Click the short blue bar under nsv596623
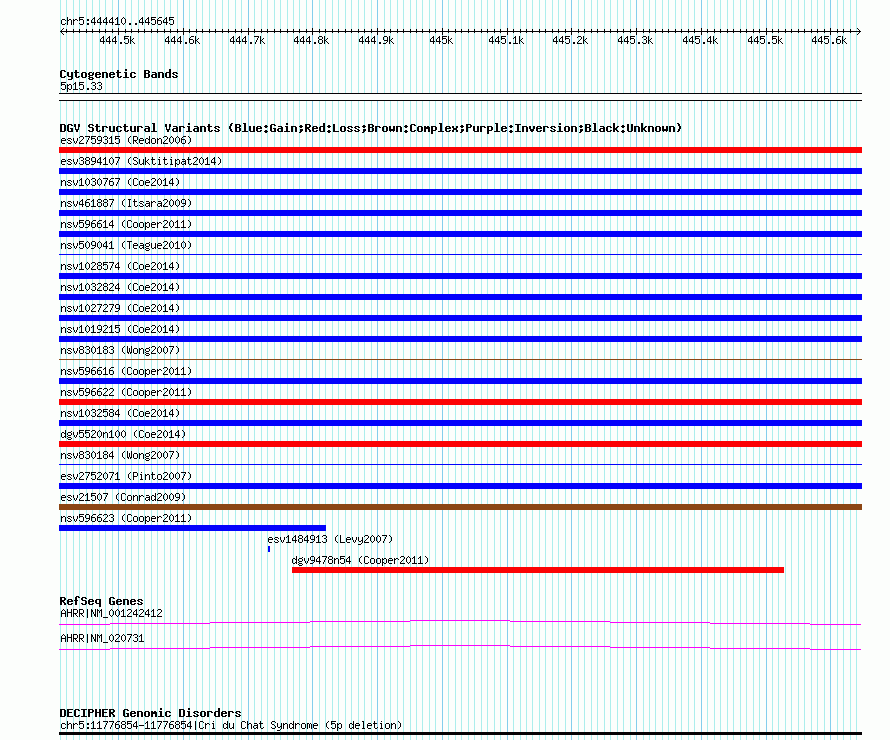 (x=192, y=528)
